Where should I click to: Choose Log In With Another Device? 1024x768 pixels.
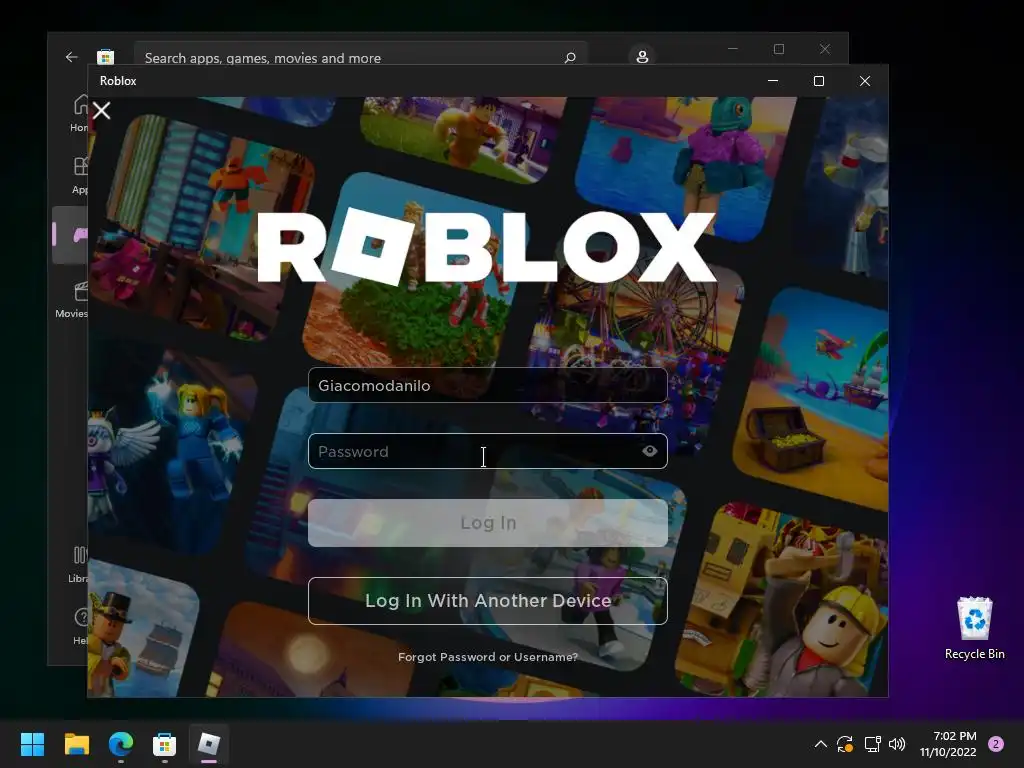coord(487,601)
